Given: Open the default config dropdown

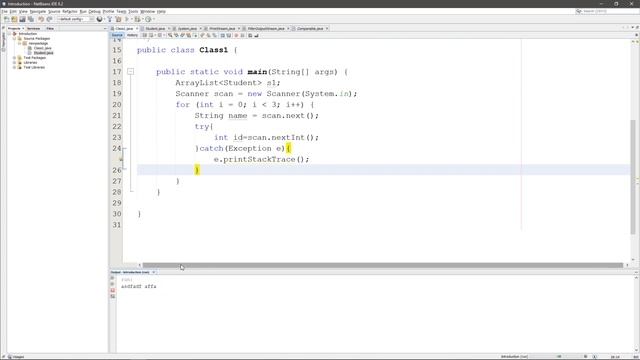Looking at the screenshot, I should [x=76, y=19].
